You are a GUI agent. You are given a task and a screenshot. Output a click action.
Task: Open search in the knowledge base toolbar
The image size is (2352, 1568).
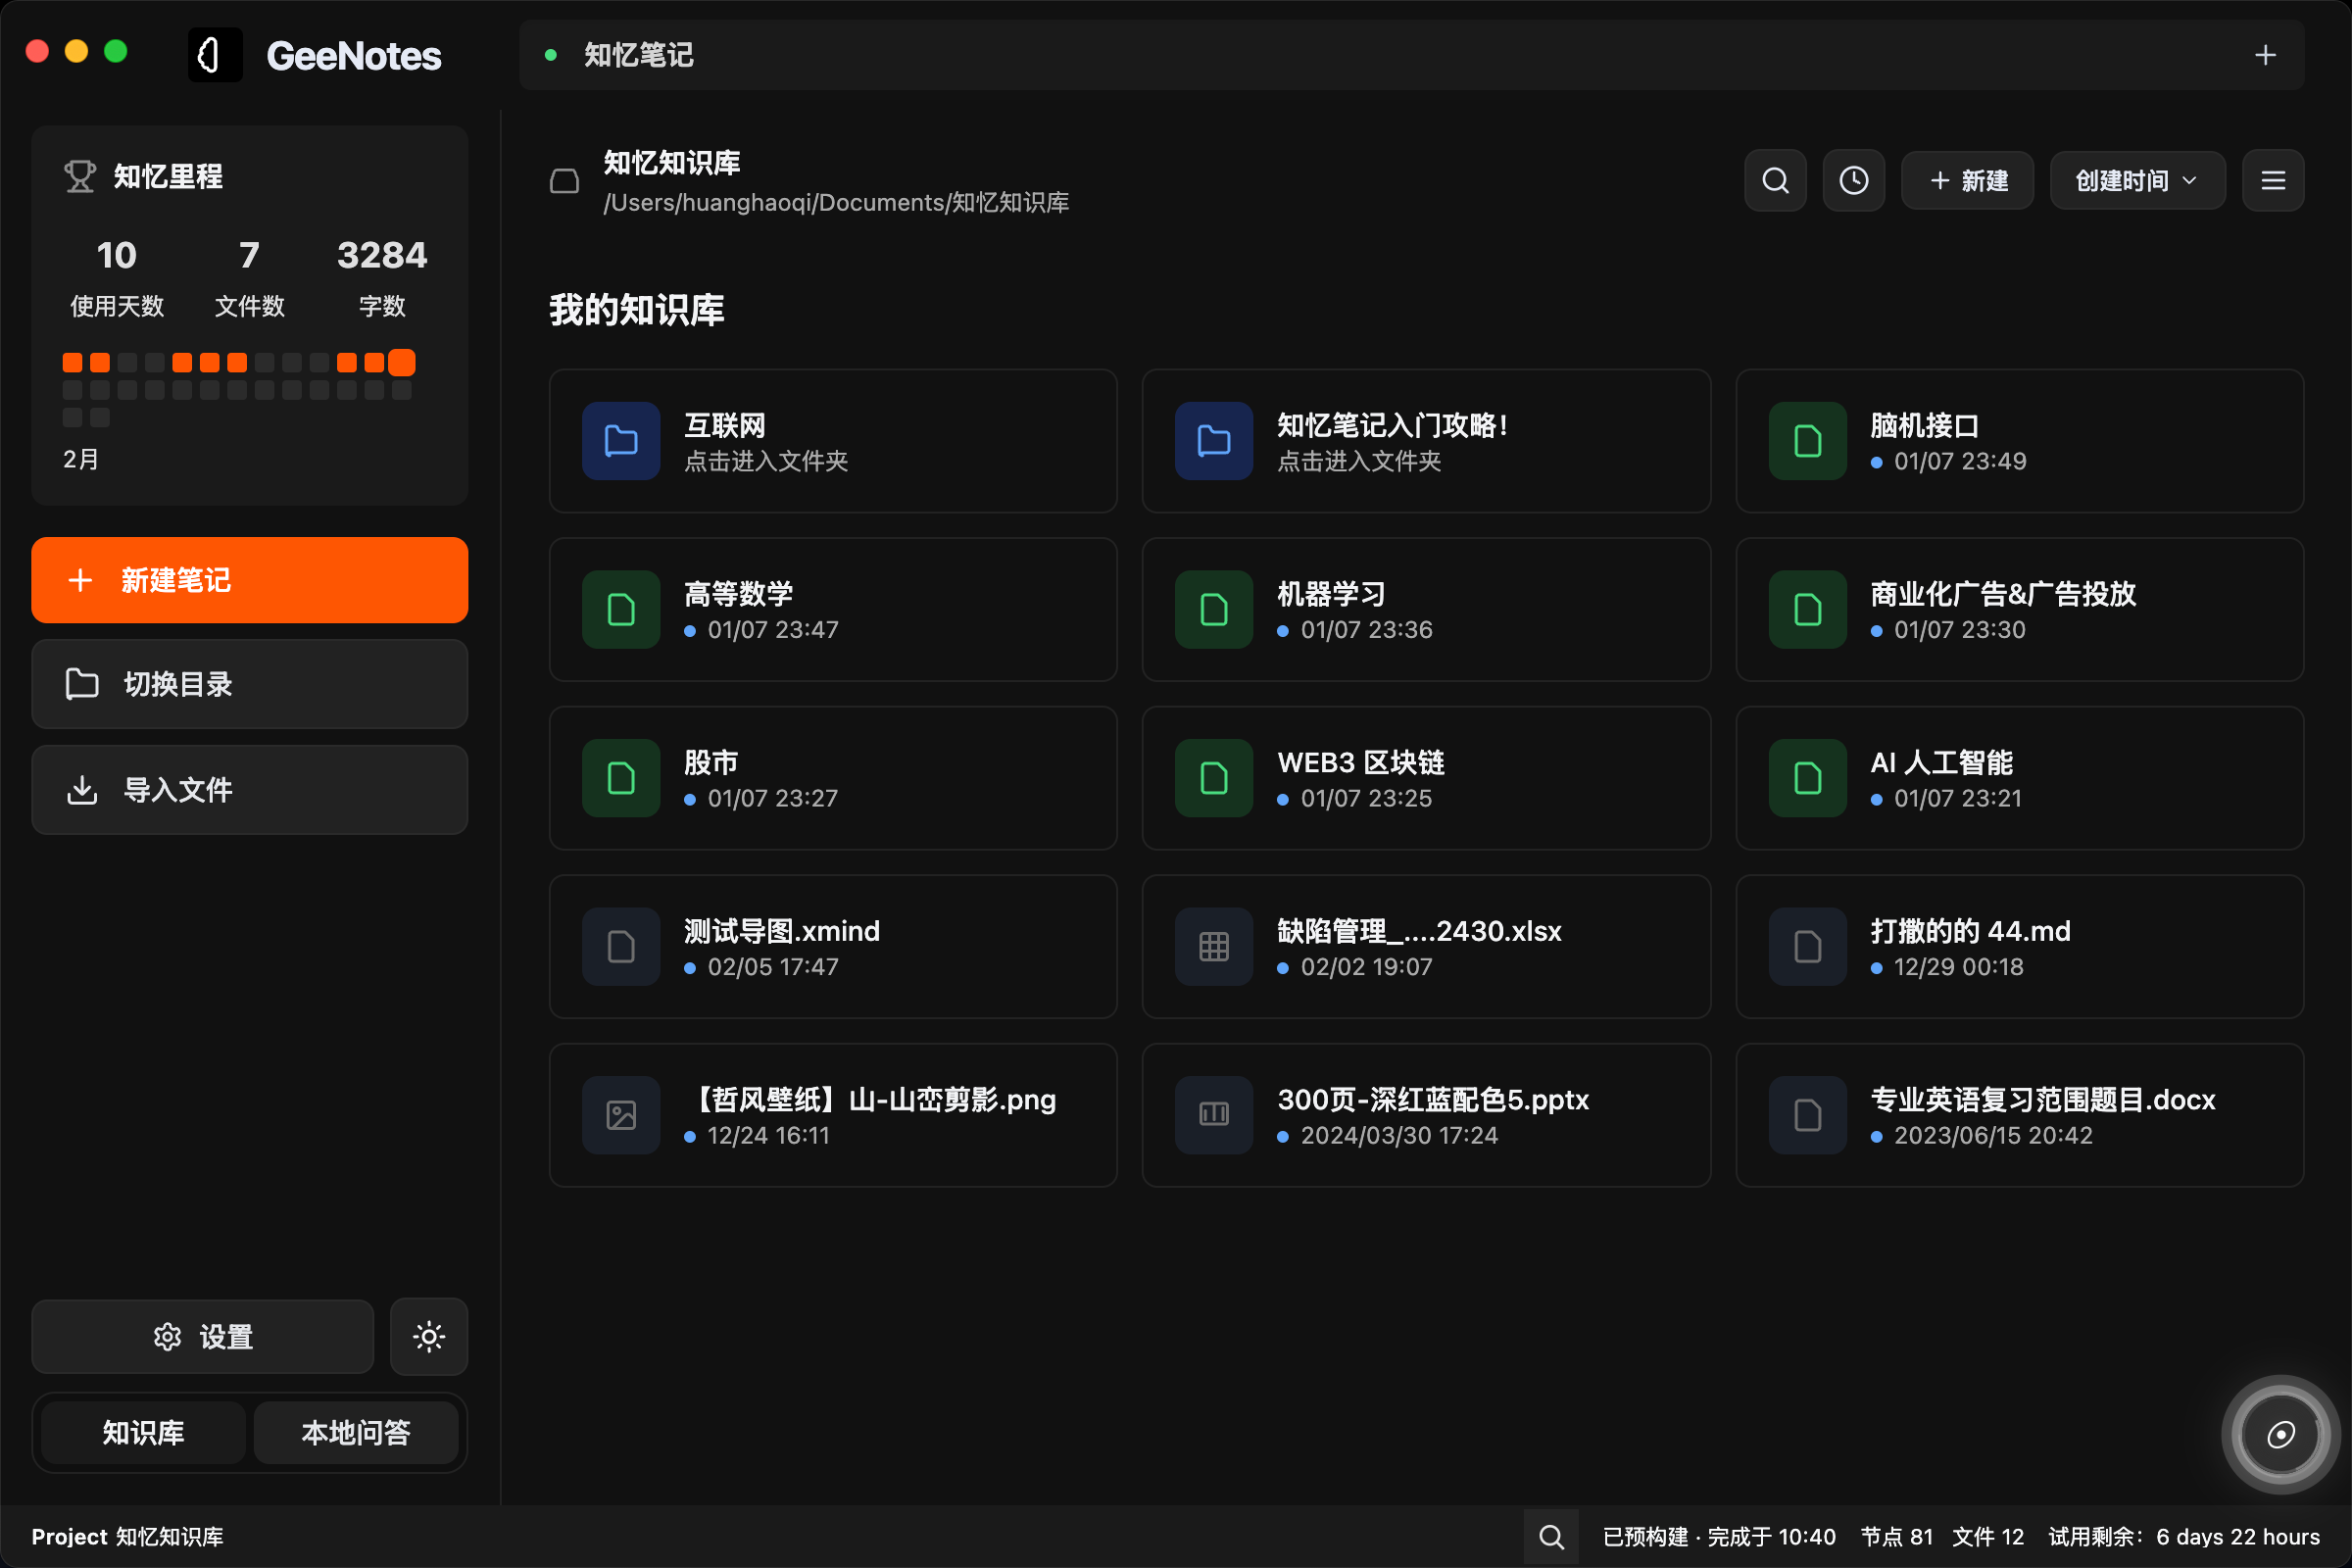click(x=1775, y=180)
